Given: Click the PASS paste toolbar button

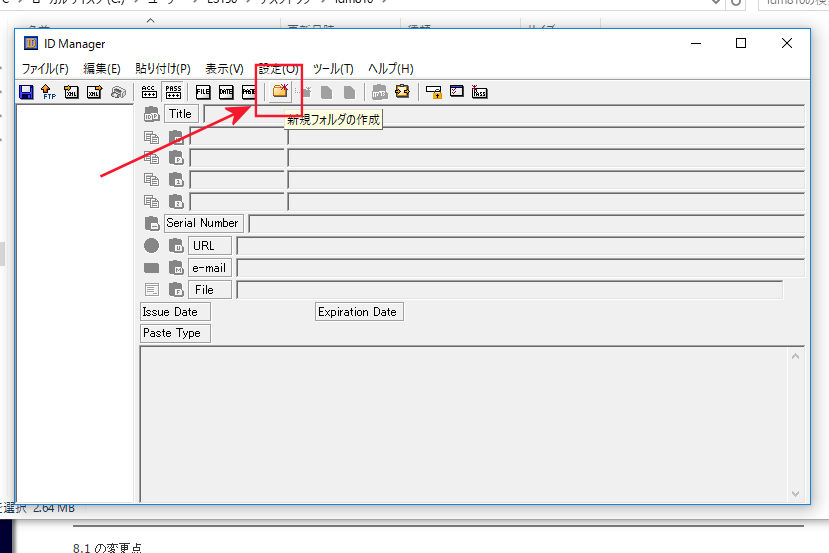Looking at the screenshot, I should click(x=173, y=92).
